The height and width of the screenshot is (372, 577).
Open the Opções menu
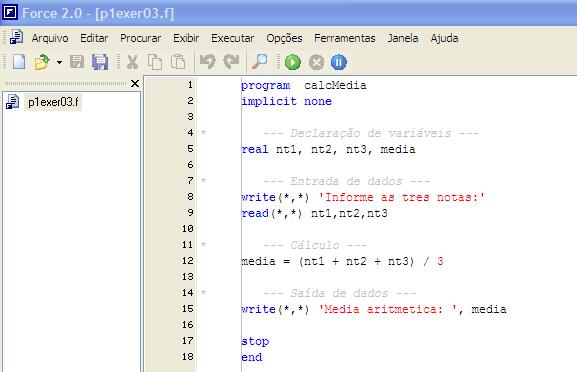click(284, 38)
